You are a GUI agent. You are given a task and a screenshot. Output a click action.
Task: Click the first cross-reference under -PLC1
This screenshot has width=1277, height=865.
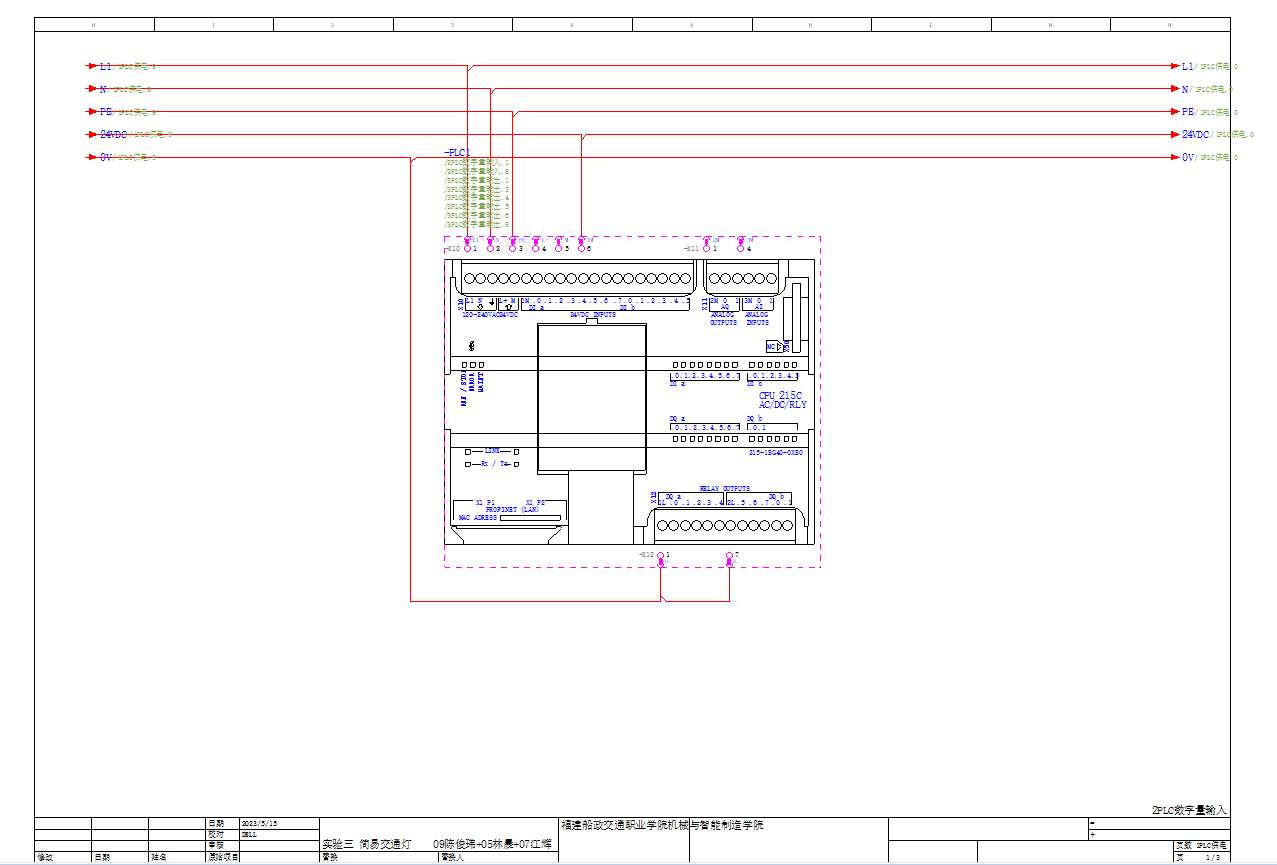[477, 162]
